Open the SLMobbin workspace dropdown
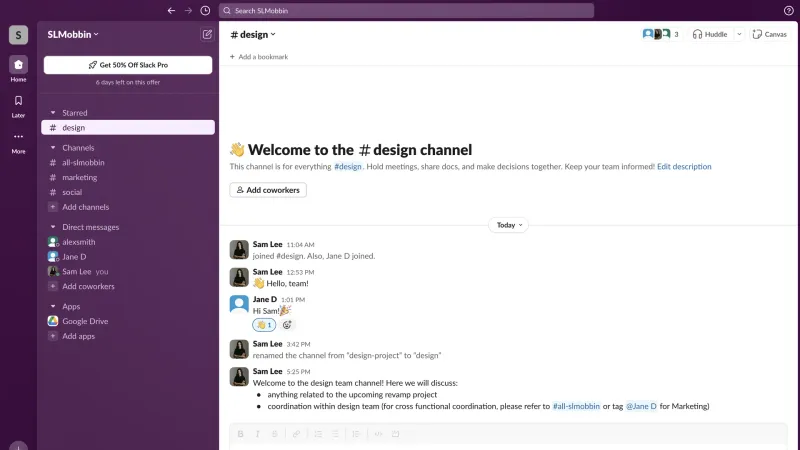This screenshot has width=800, height=450. point(72,34)
